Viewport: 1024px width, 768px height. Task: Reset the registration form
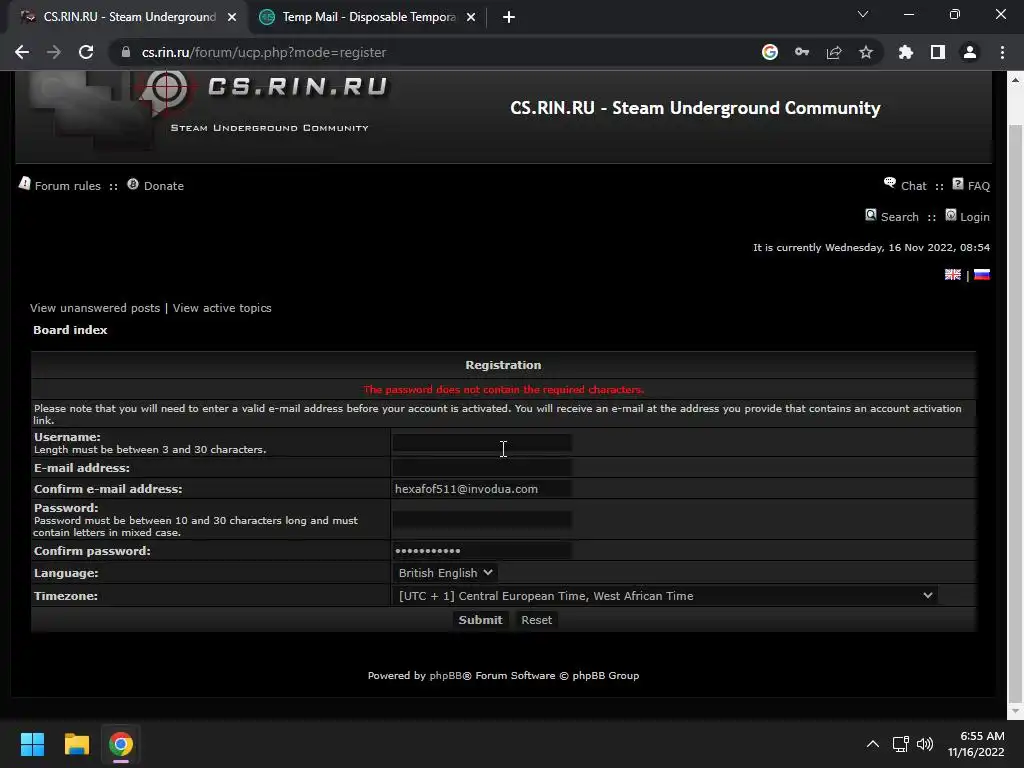(x=536, y=620)
